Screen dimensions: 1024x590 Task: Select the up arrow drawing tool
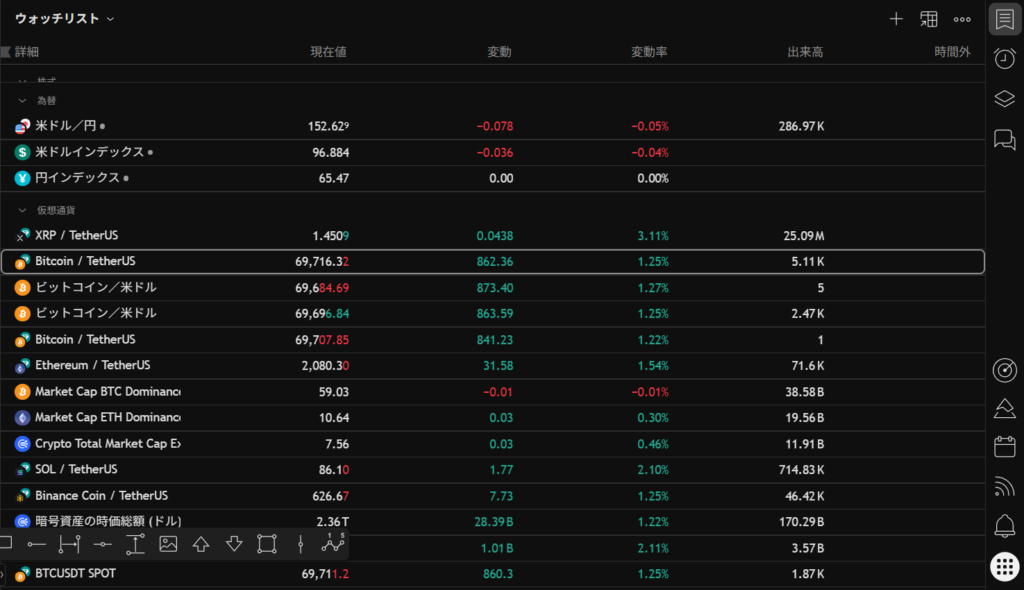pos(201,544)
